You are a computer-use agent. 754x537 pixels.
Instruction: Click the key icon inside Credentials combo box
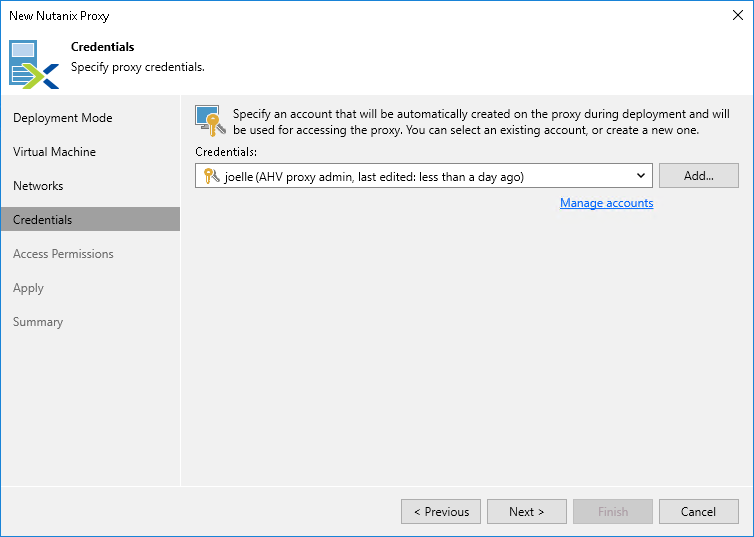pos(211,176)
